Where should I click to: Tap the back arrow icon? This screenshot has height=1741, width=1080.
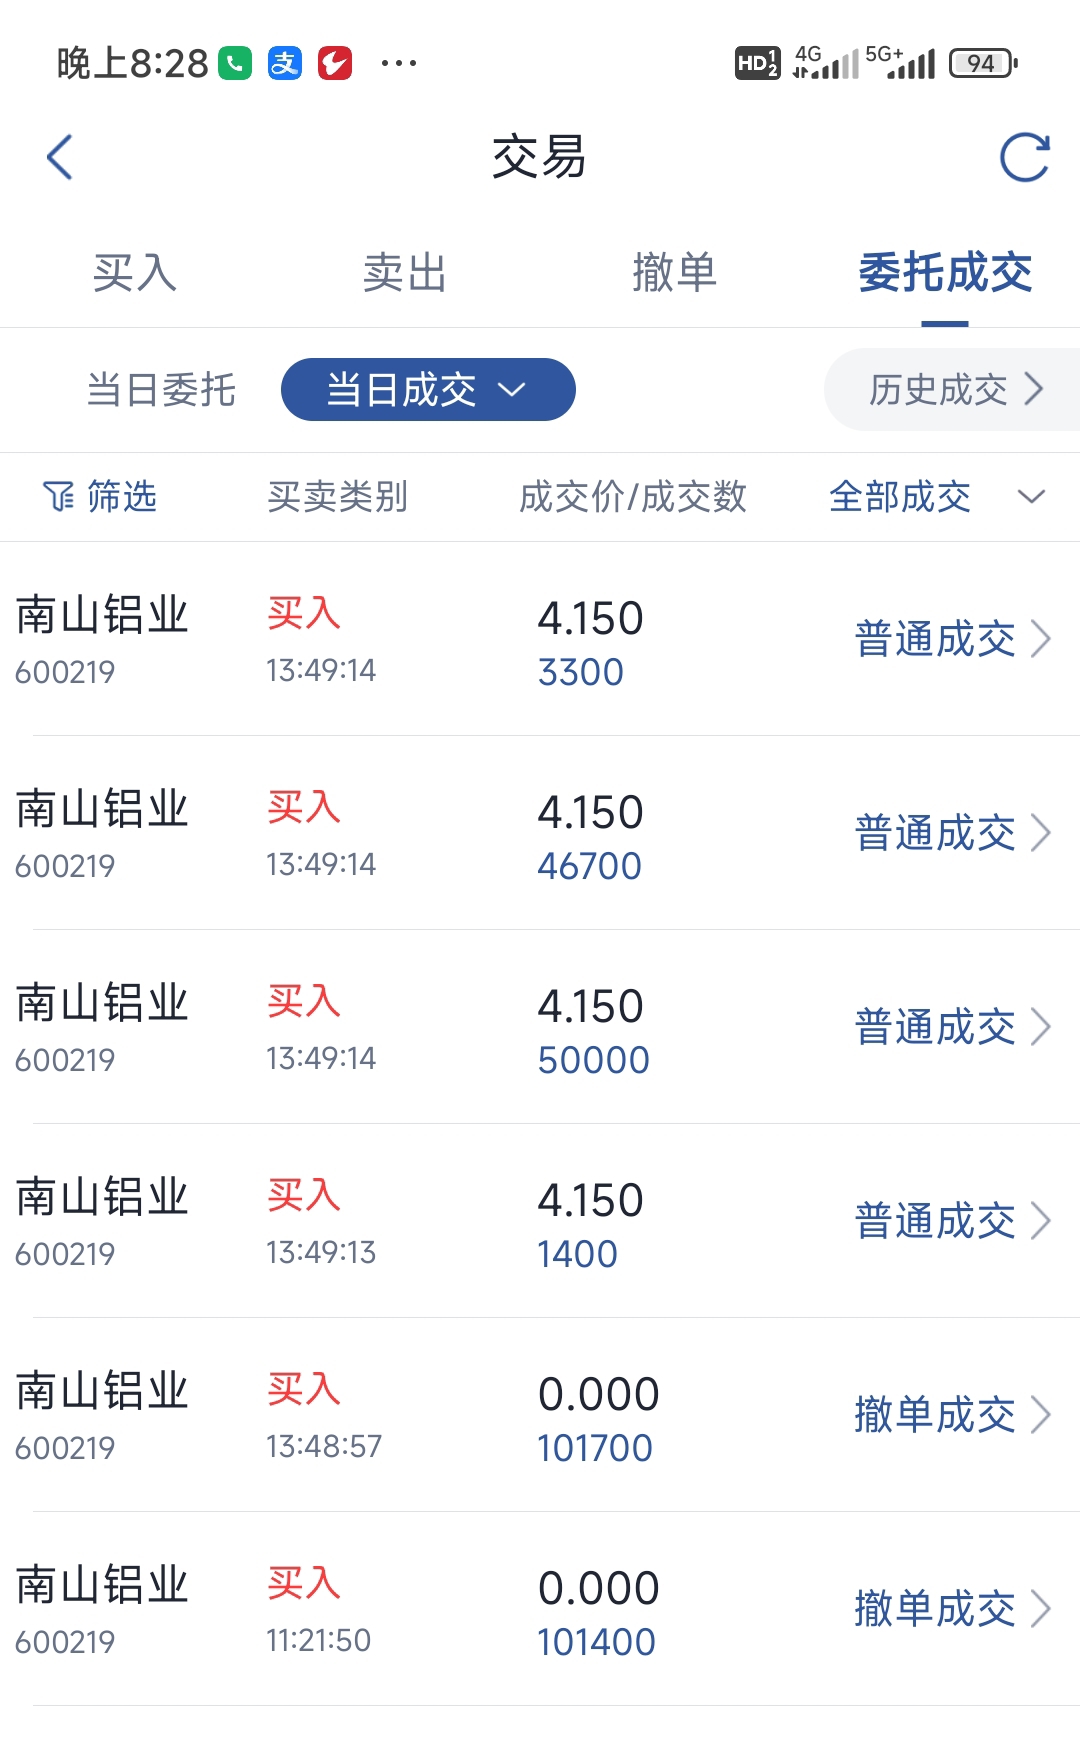click(60, 157)
